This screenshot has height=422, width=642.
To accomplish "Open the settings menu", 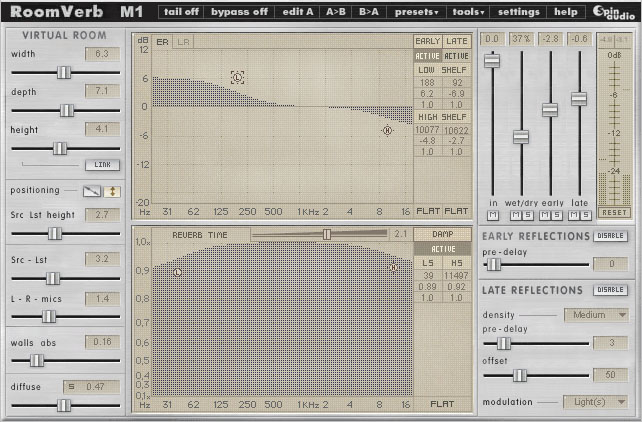I will (518, 12).
